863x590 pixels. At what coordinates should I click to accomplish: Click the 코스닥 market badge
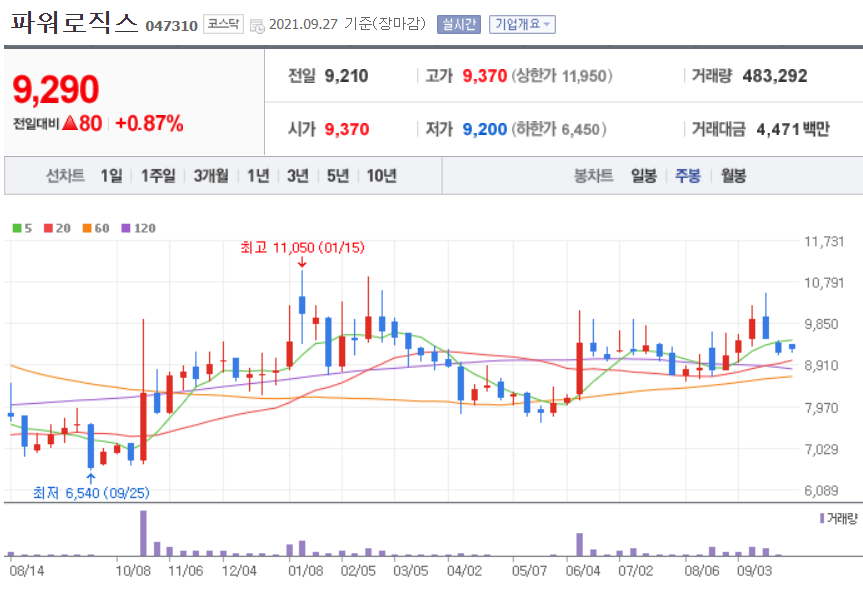pyautogui.click(x=222, y=24)
